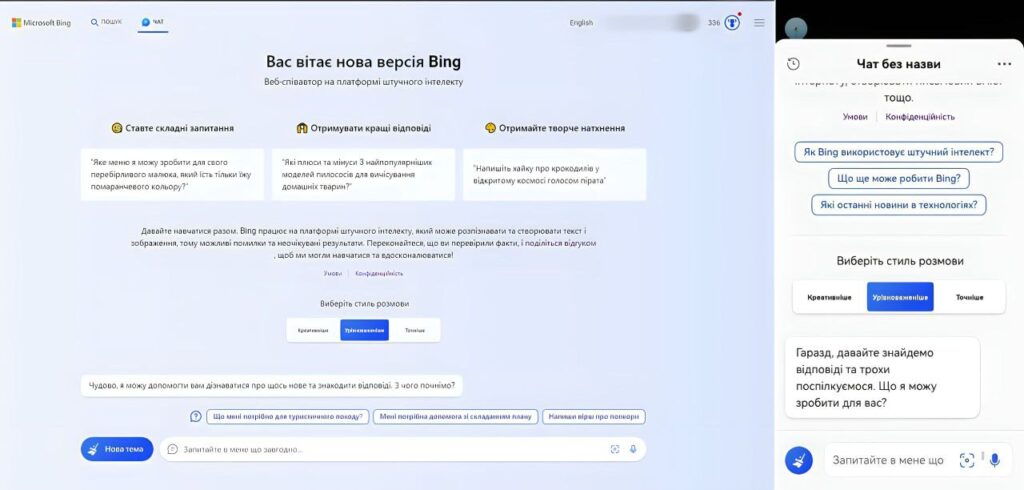
Task: Pick the popcorn poem suggestion chip
Action: 594,416
